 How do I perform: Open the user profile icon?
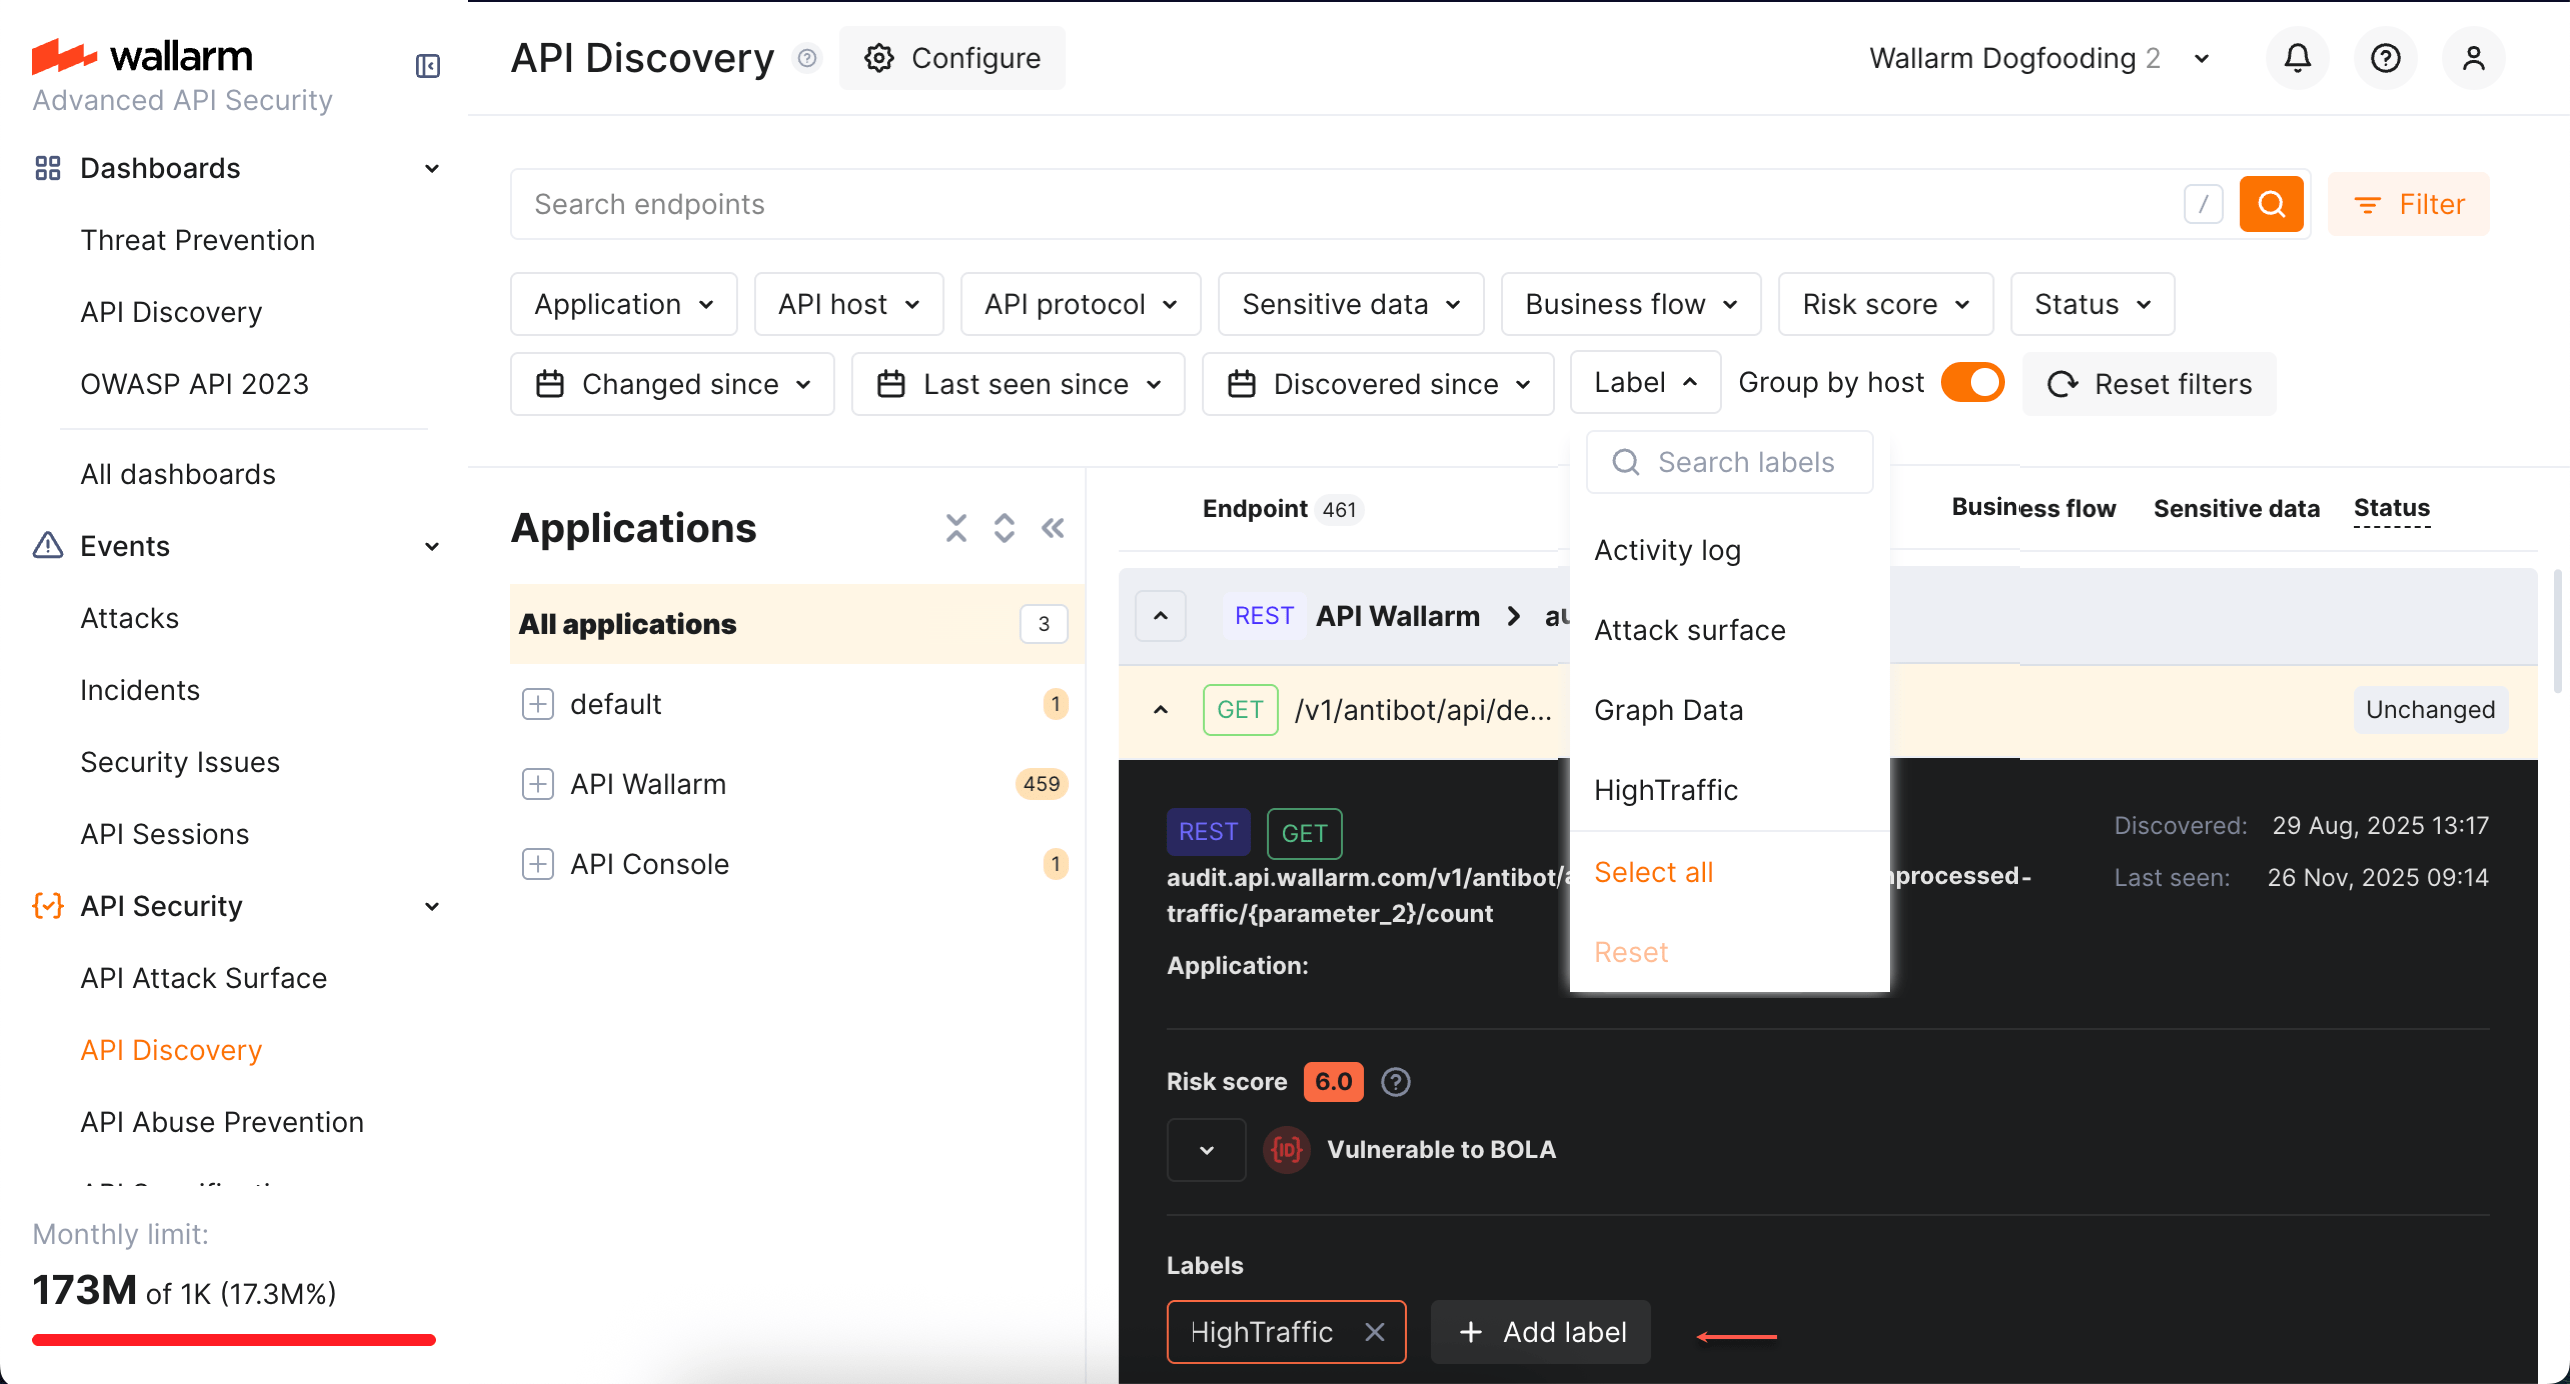coord(2473,58)
